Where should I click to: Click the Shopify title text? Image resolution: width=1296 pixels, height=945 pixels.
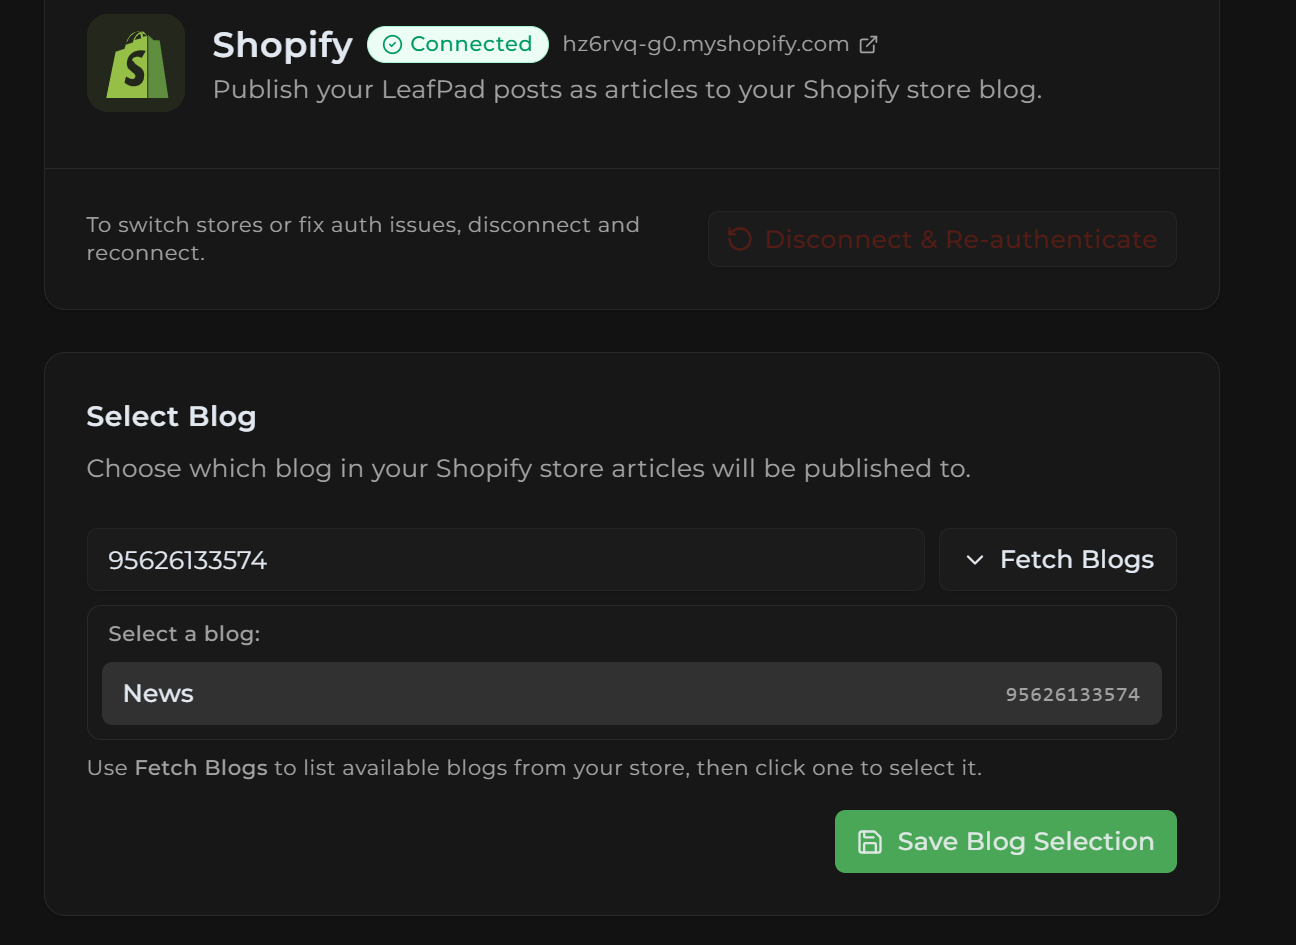click(x=283, y=45)
